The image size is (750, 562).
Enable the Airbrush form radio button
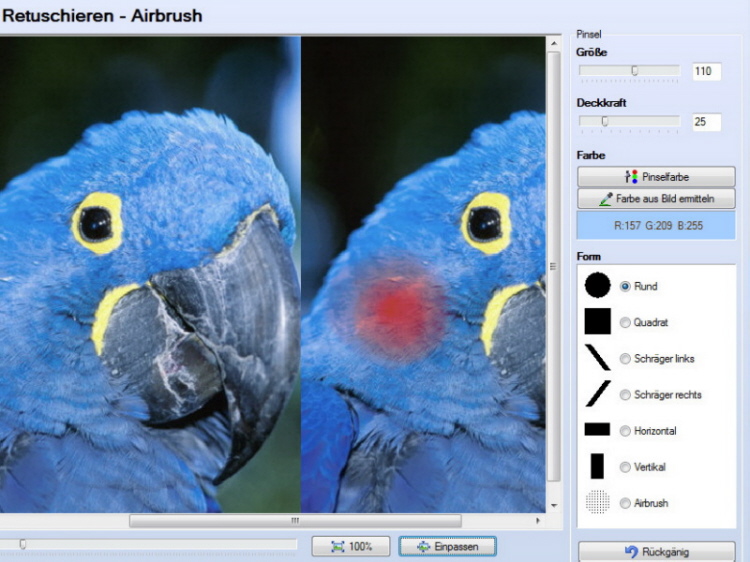[626, 503]
